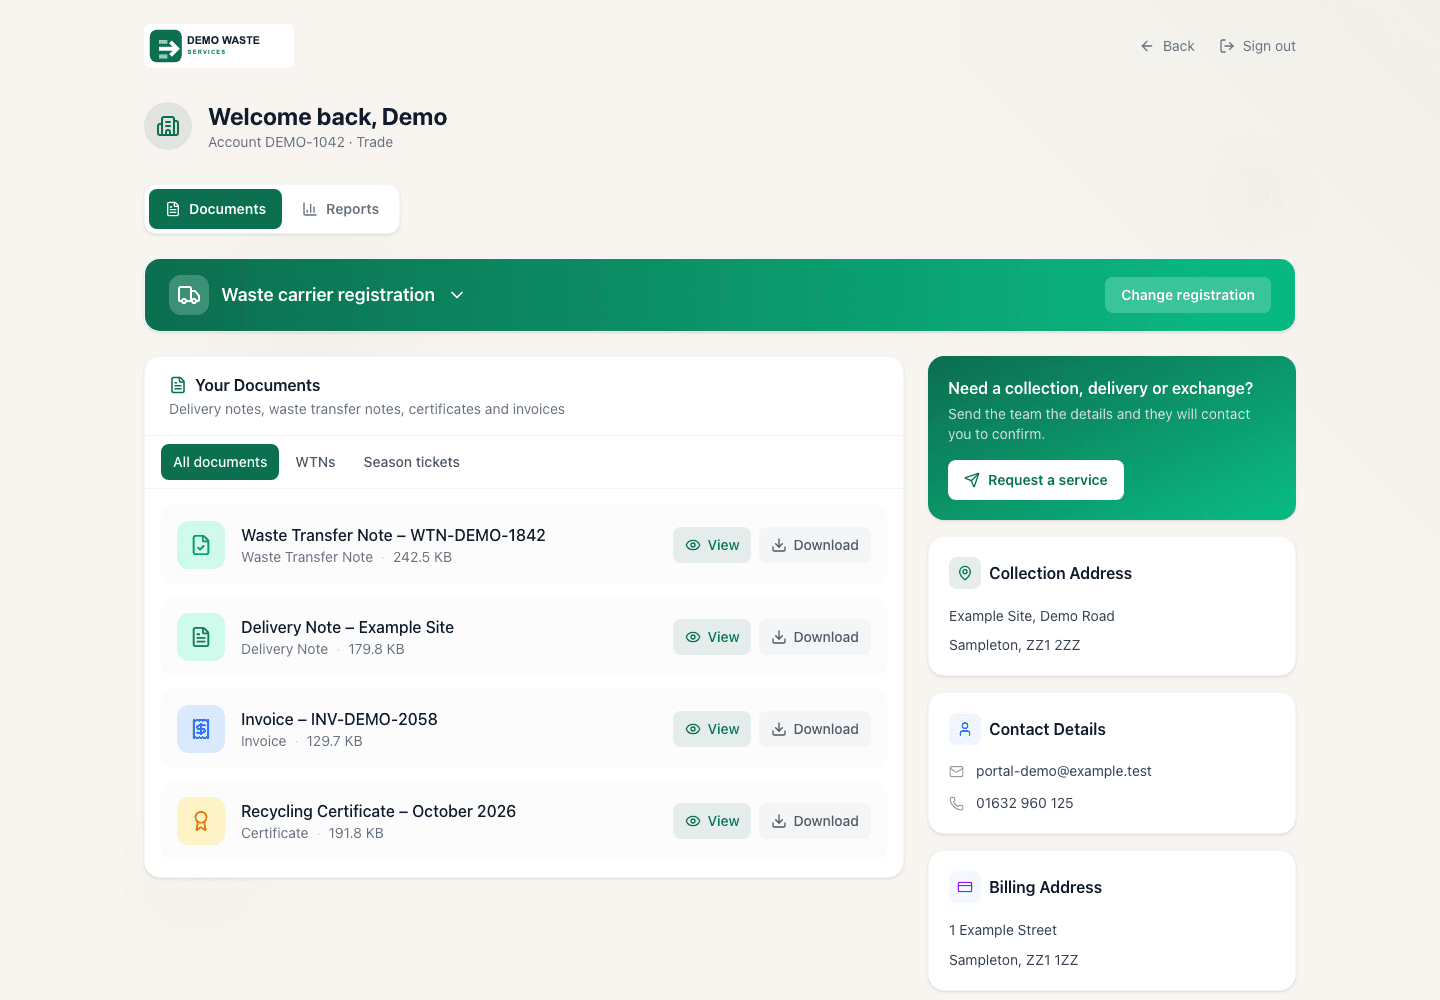1440x1000 pixels.
Task: Click the Demo Waste Services logo
Action: click(x=219, y=46)
